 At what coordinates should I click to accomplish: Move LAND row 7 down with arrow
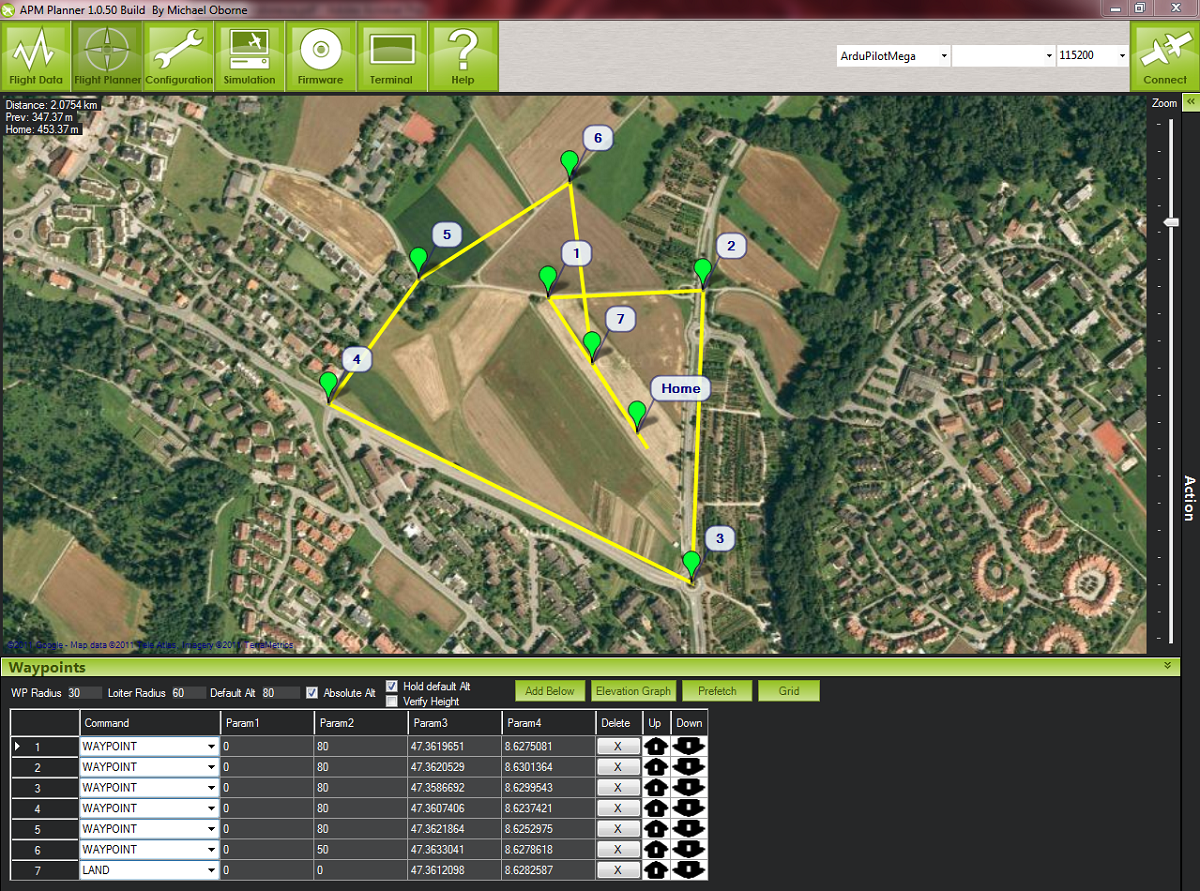(x=689, y=870)
